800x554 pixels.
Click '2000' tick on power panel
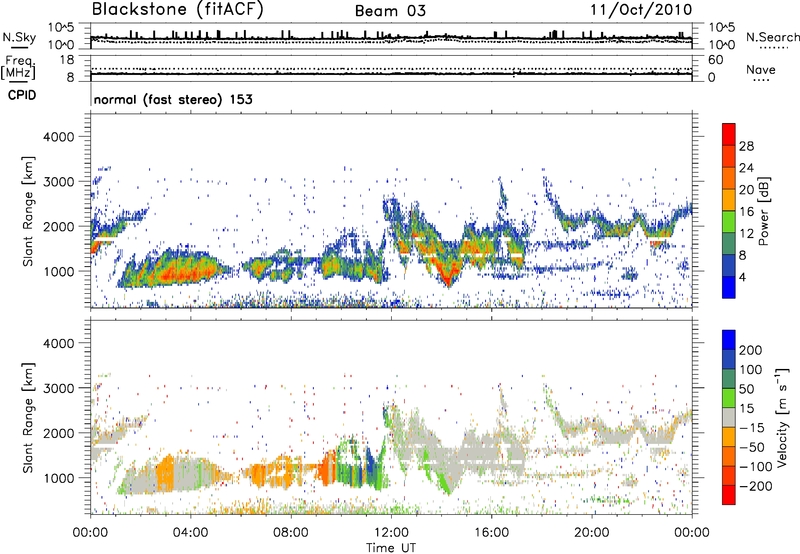click(59, 226)
